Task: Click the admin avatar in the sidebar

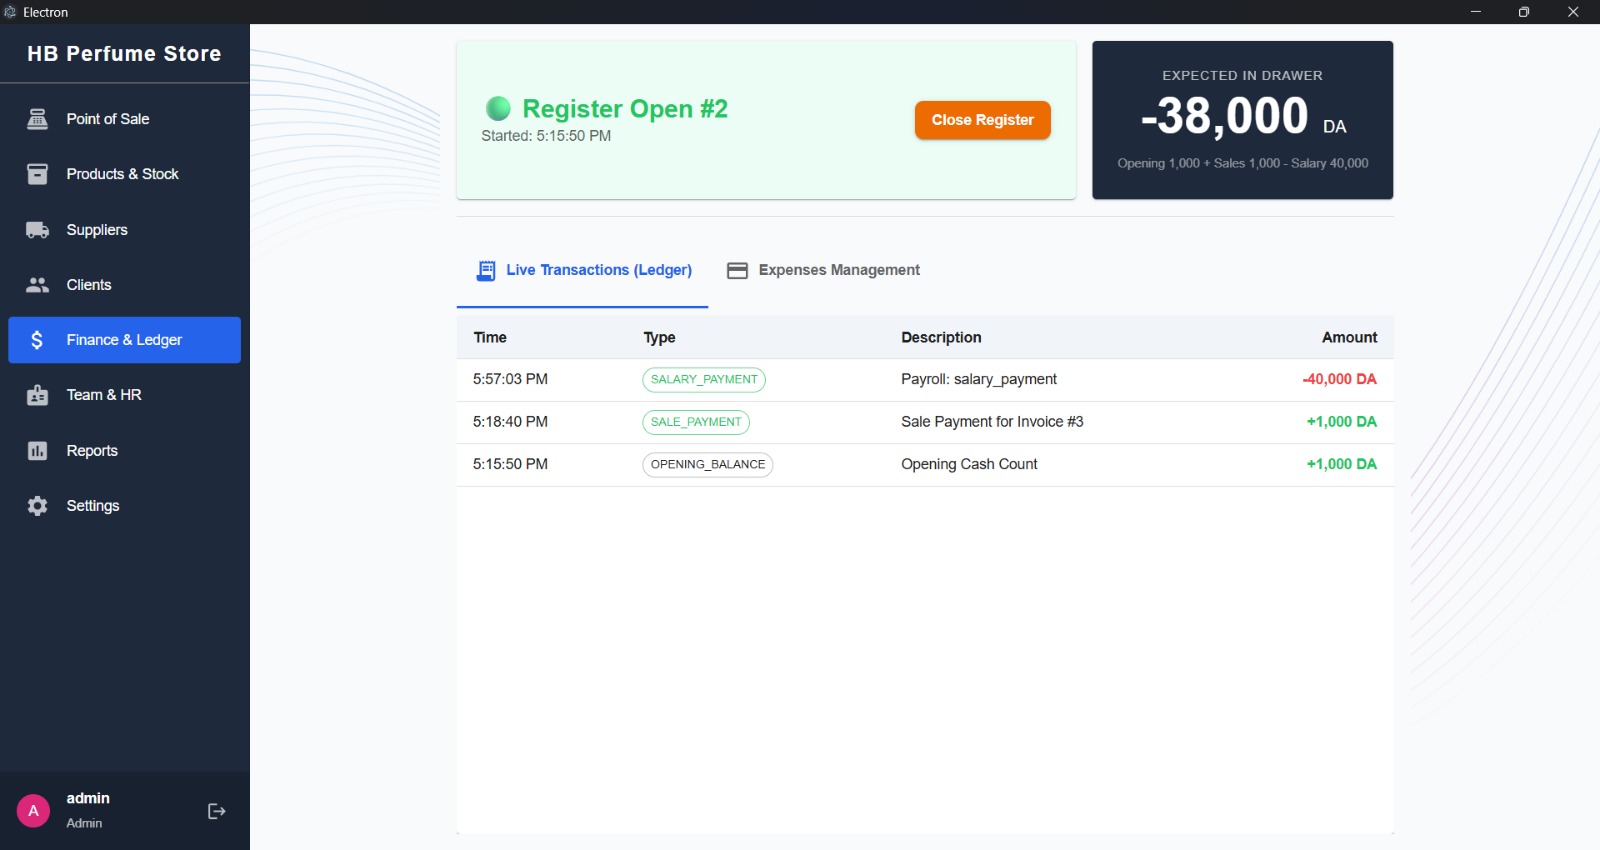Action: (33, 811)
